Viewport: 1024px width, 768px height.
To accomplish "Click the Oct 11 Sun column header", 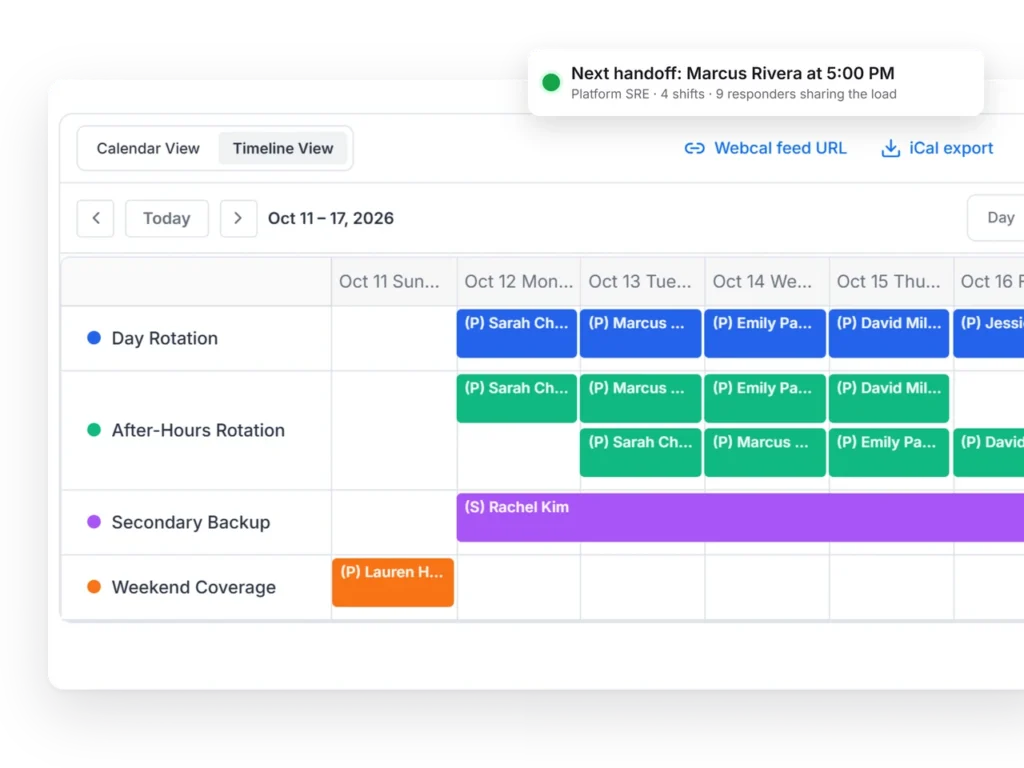I will pyautogui.click(x=393, y=281).
